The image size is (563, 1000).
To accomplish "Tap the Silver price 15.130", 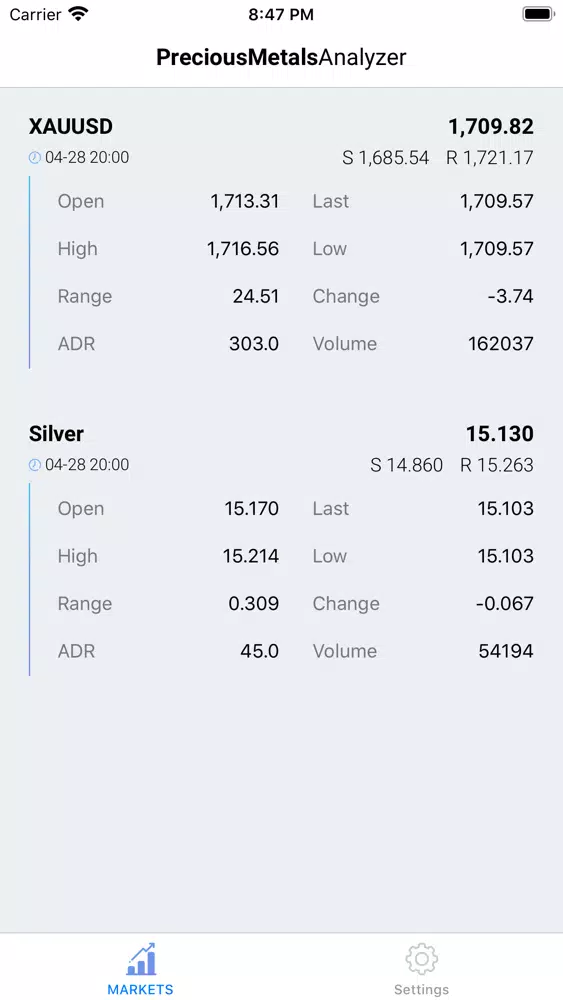I will (500, 434).
